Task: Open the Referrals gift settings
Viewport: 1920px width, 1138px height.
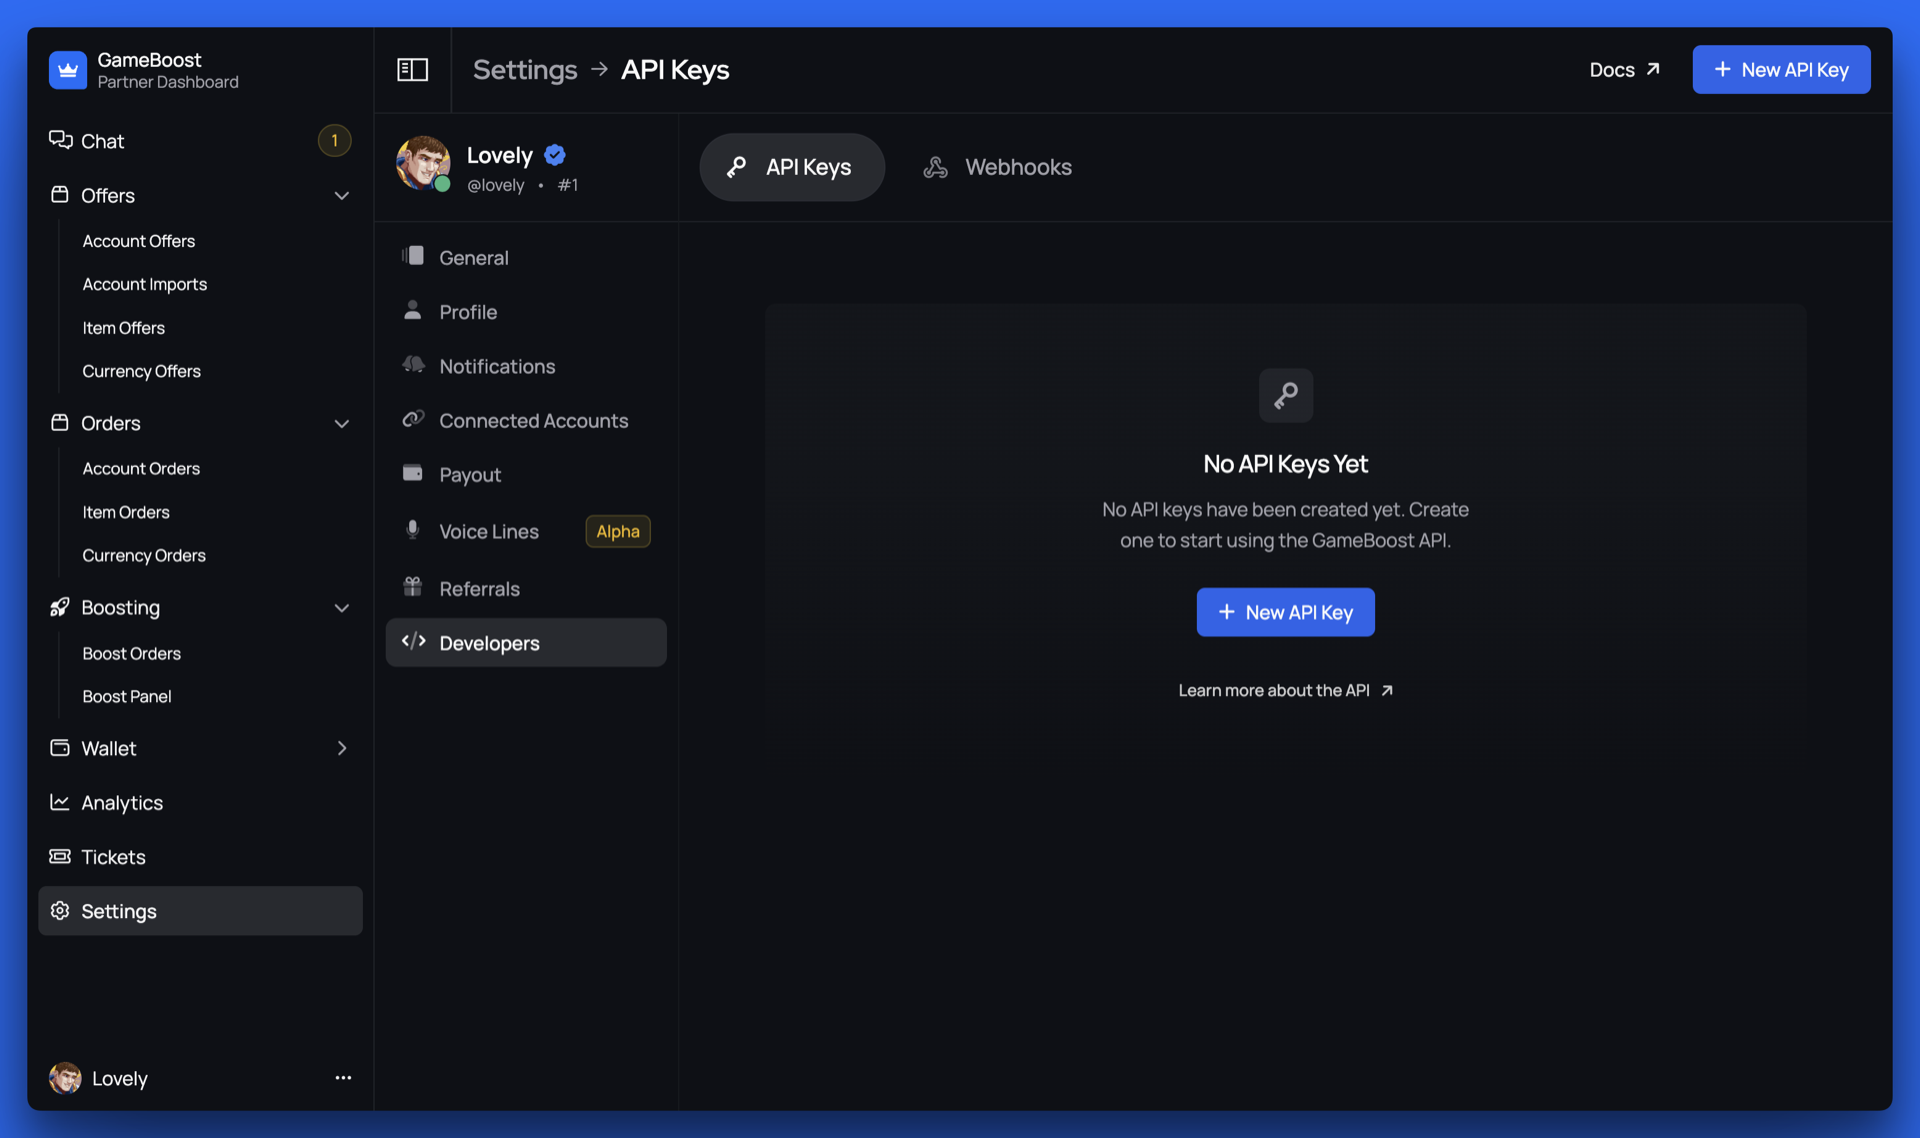Action: point(479,589)
